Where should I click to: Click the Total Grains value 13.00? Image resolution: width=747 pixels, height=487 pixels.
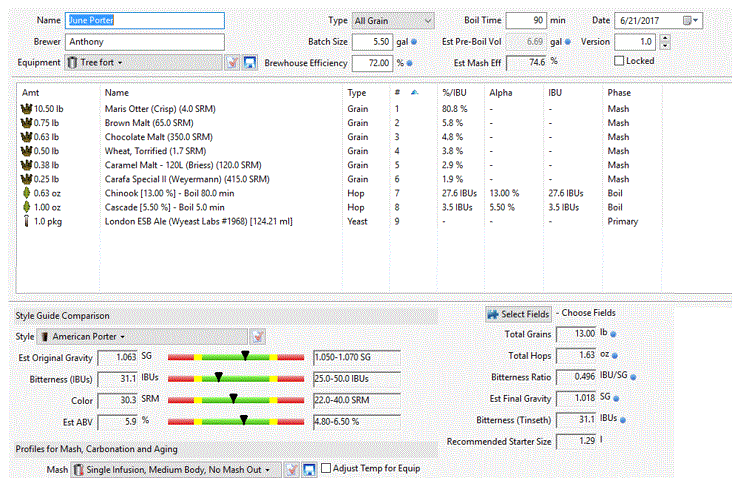click(x=576, y=334)
